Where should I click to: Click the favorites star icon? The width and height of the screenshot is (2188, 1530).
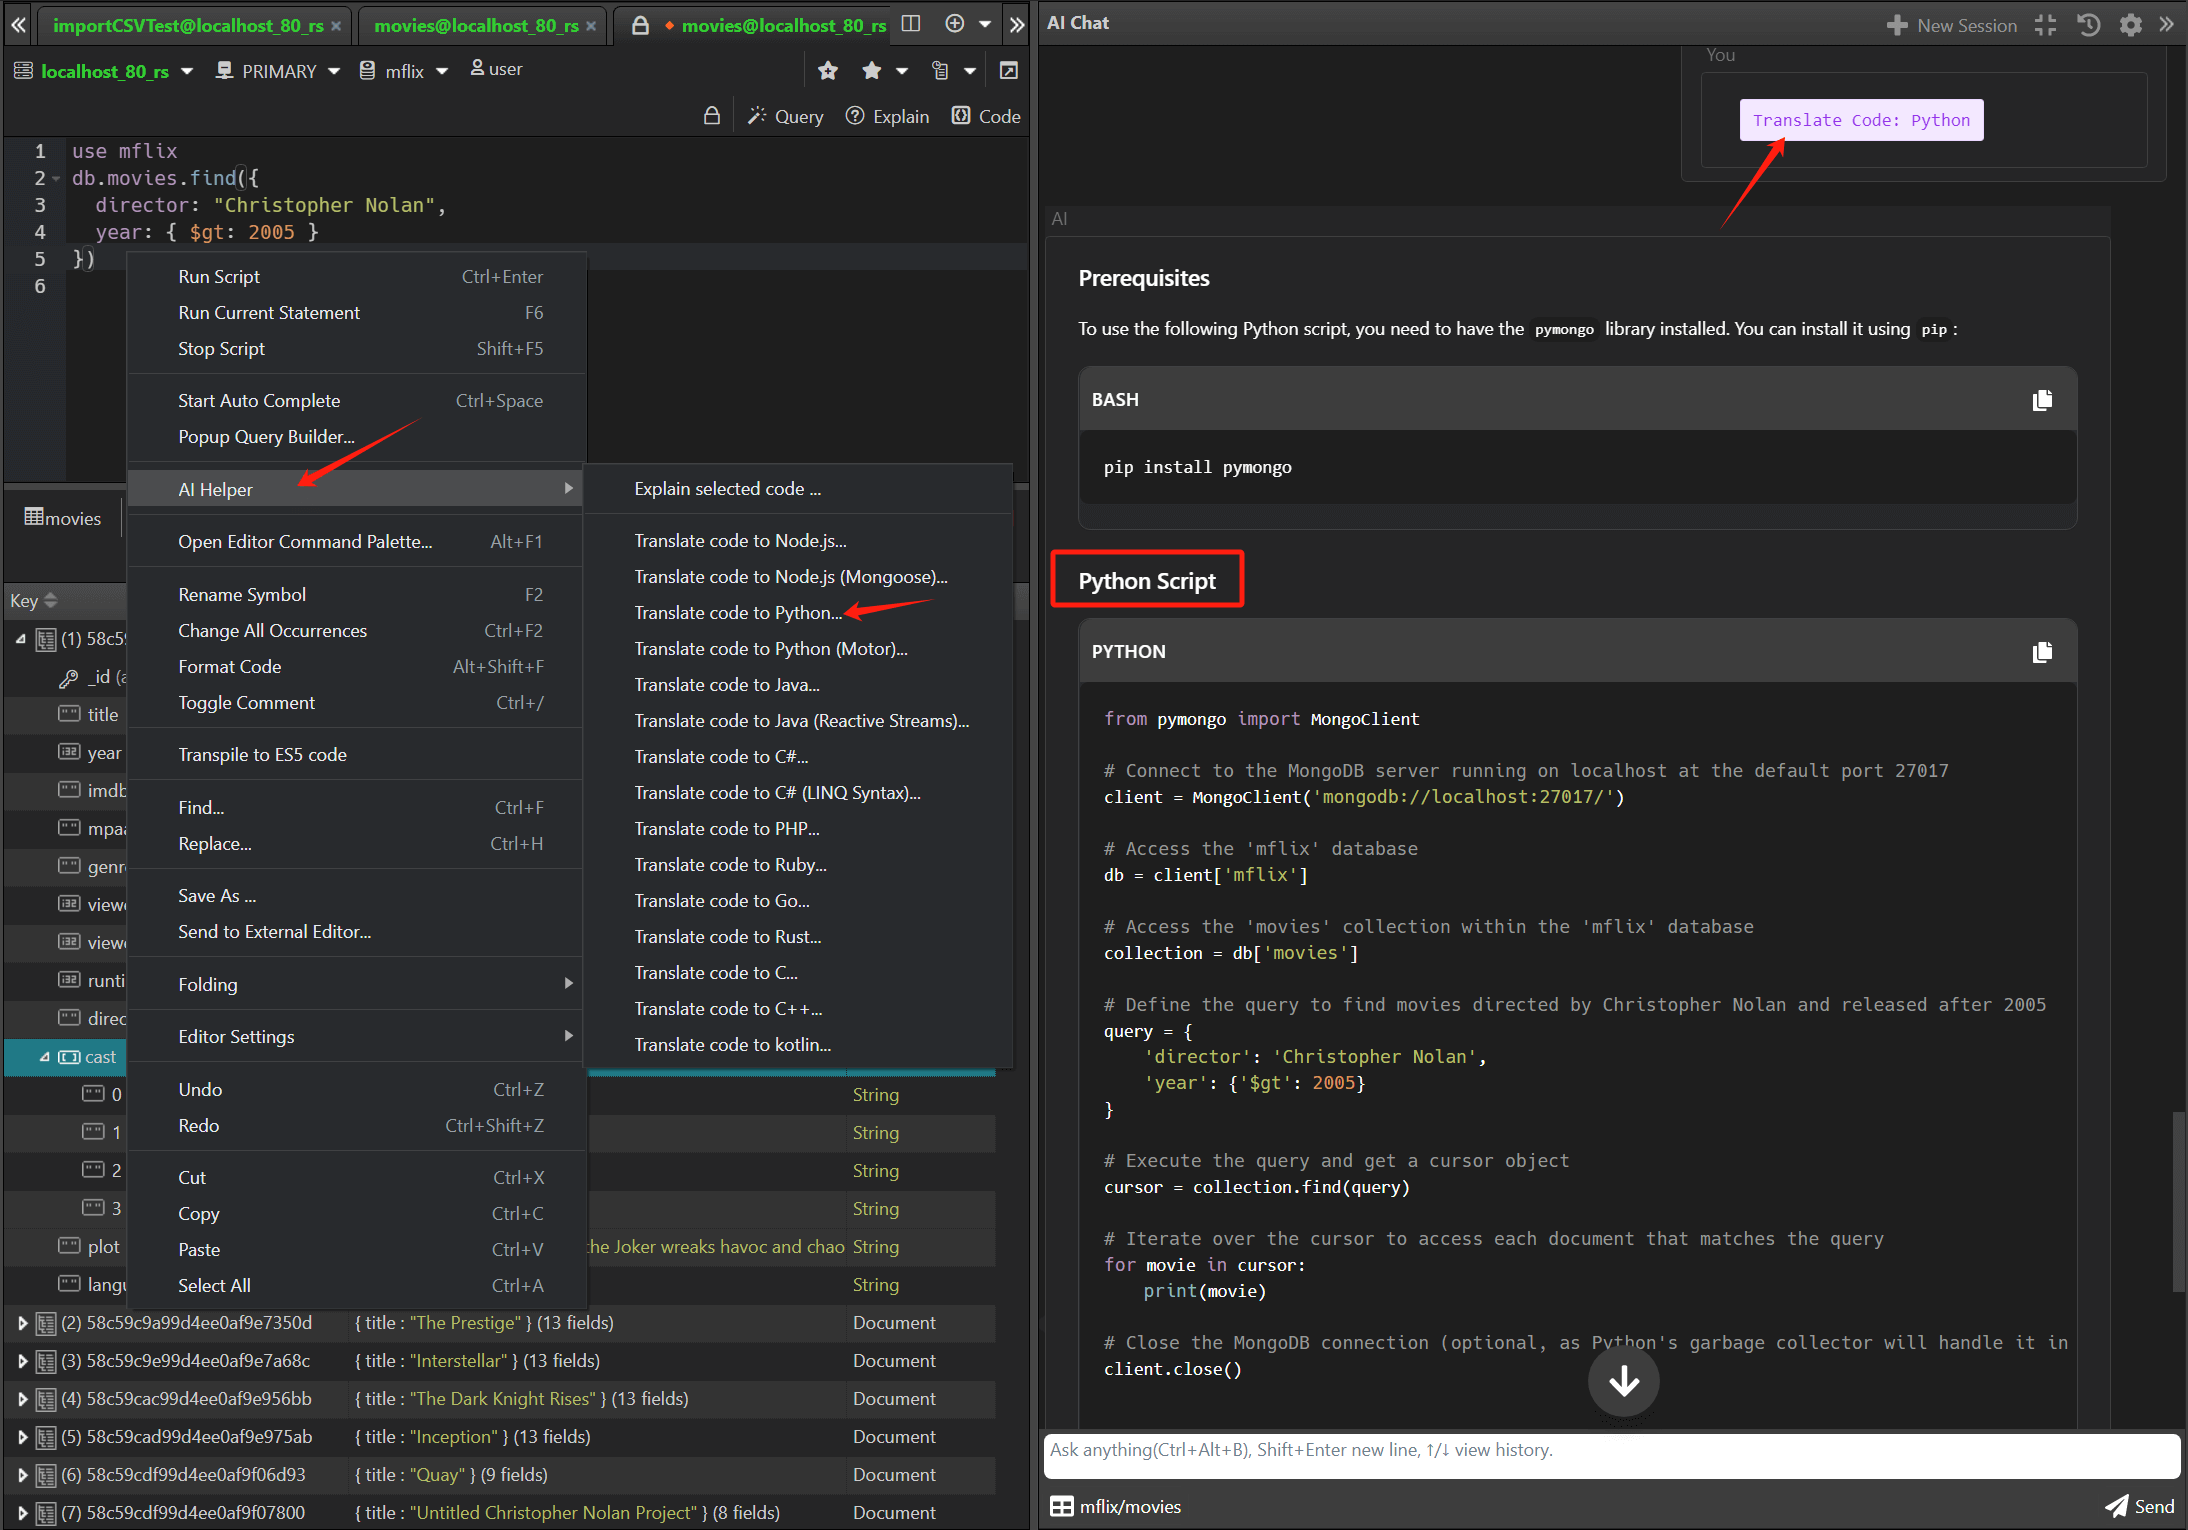872,70
